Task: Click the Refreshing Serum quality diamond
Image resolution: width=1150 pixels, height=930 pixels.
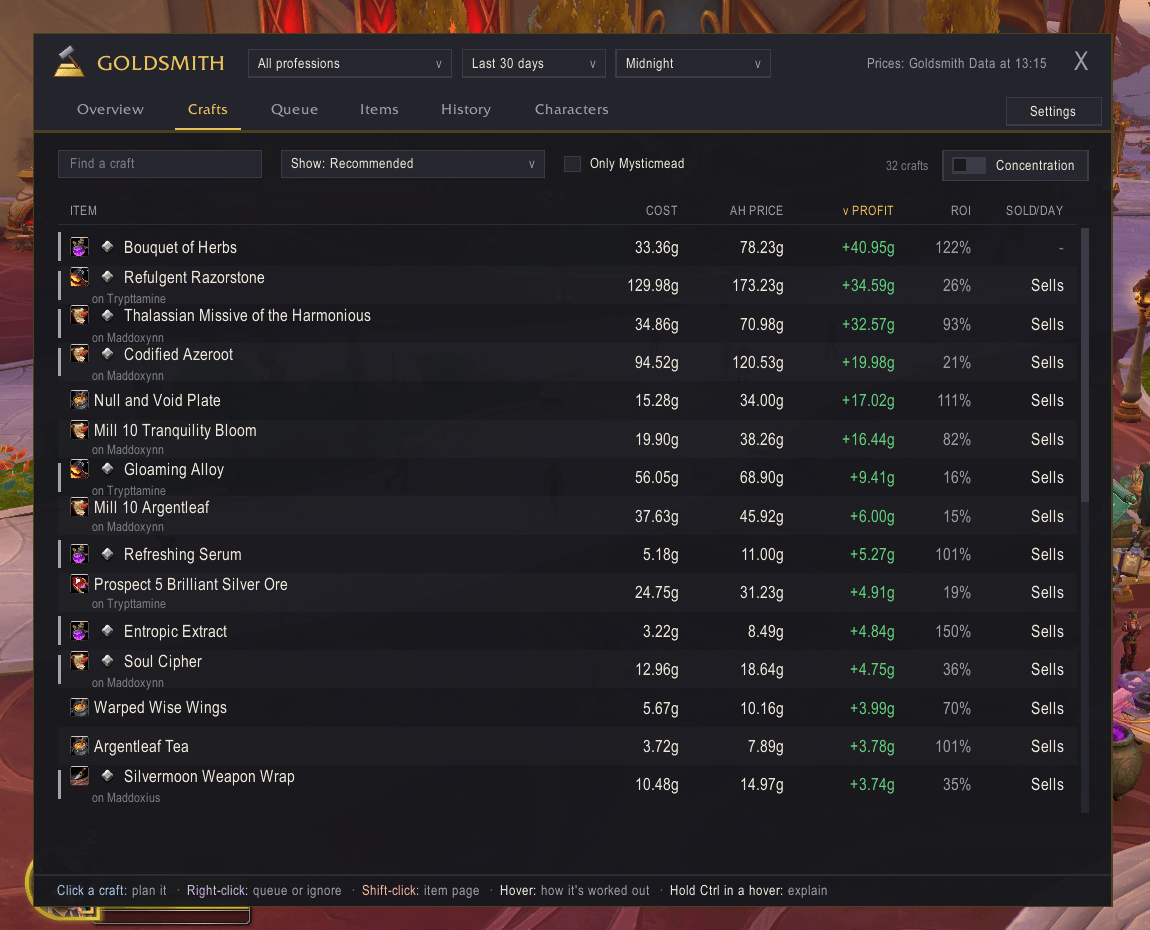Action: (107, 554)
